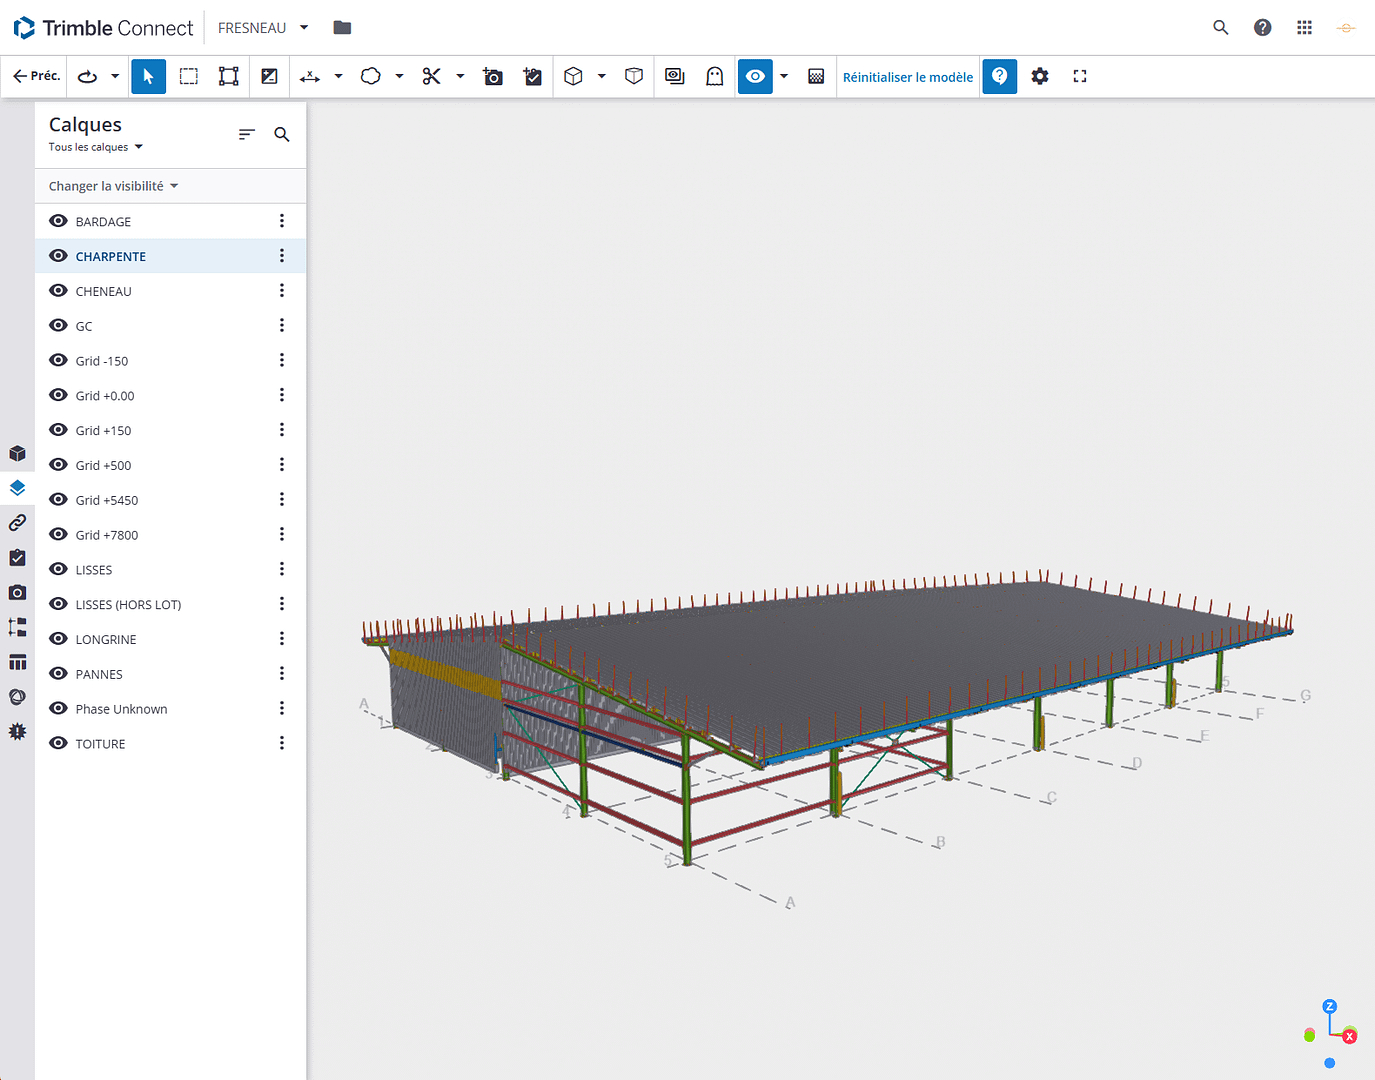
Task: Click the camera snapshot view icon
Action: [x=493, y=77]
